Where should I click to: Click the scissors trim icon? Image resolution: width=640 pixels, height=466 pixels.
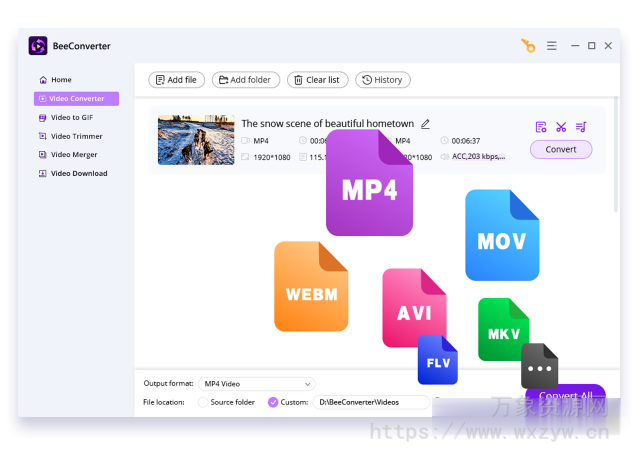(561, 127)
